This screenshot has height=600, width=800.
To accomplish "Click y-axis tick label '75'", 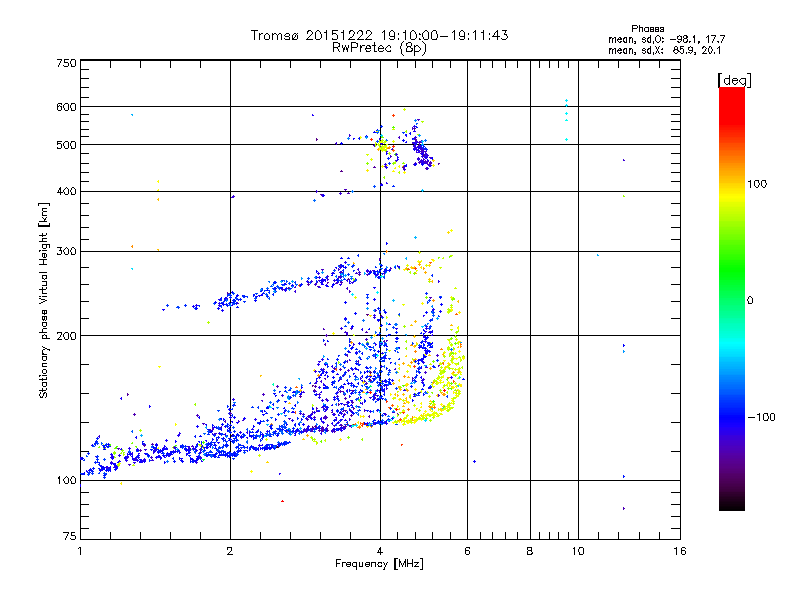I will 70,536.
